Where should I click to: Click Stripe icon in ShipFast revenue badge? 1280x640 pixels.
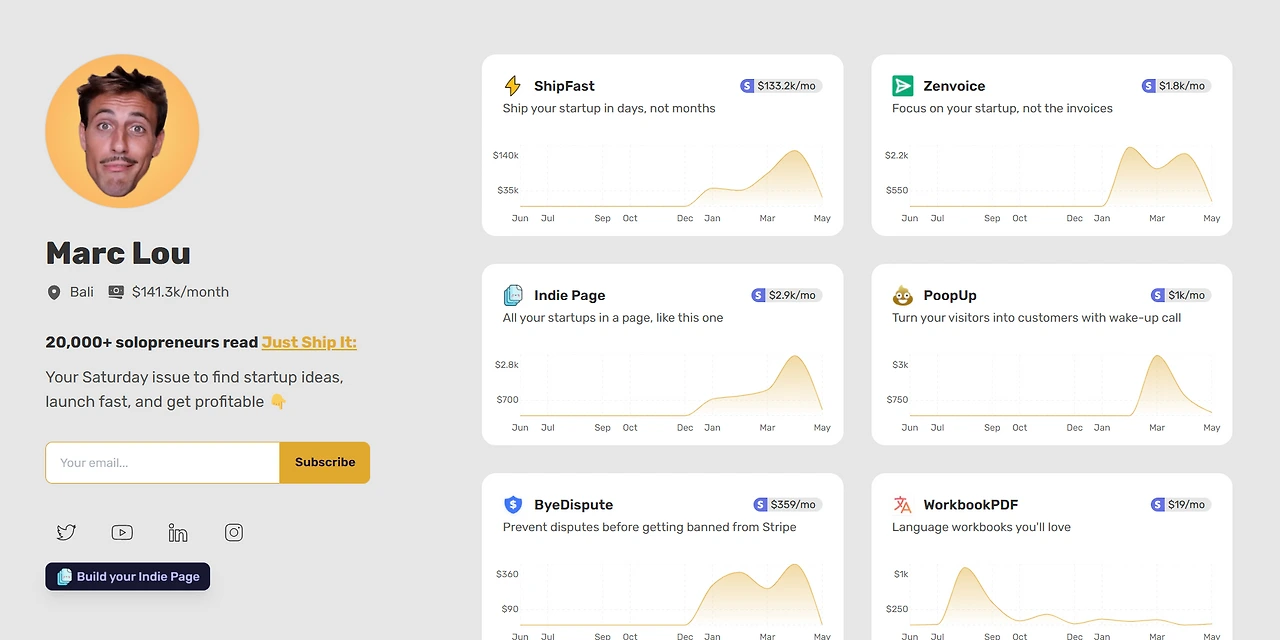click(747, 86)
